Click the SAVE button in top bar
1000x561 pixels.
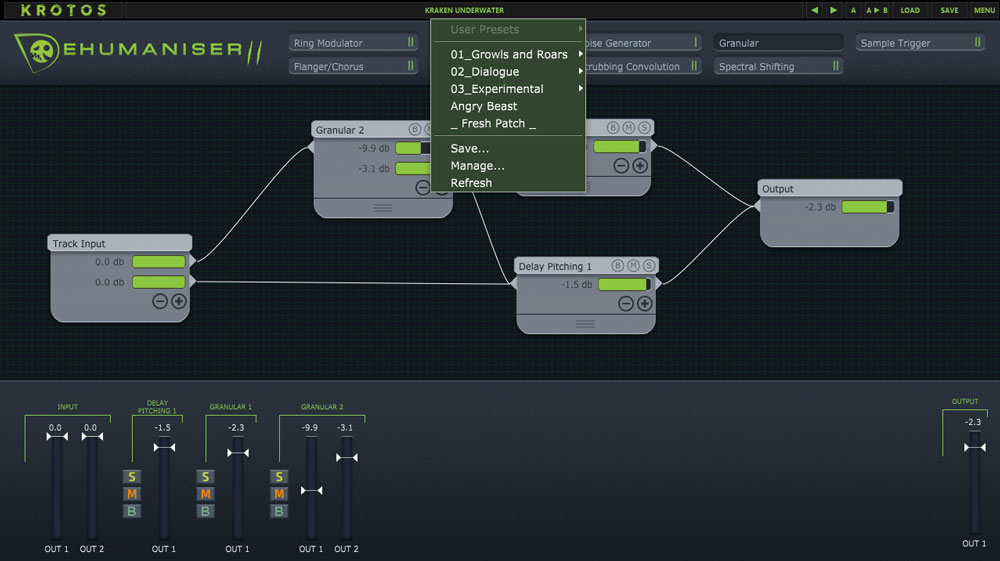tap(949, 10)
